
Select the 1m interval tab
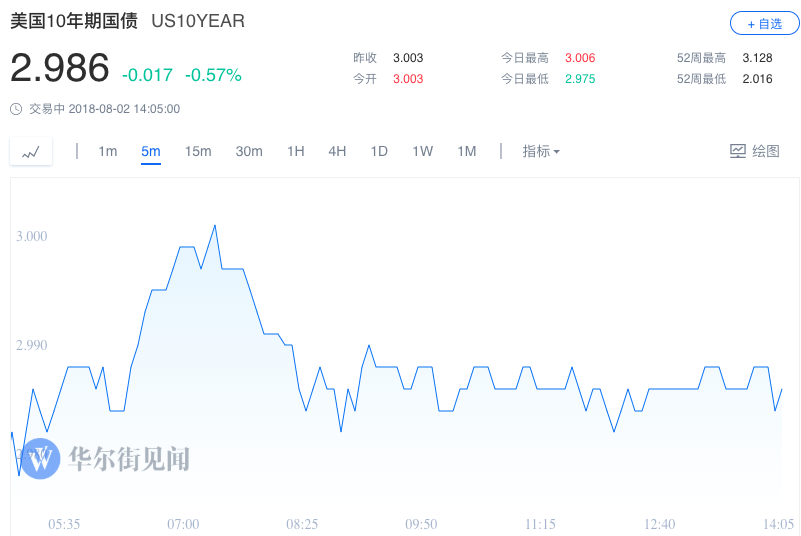click(108, 151)
